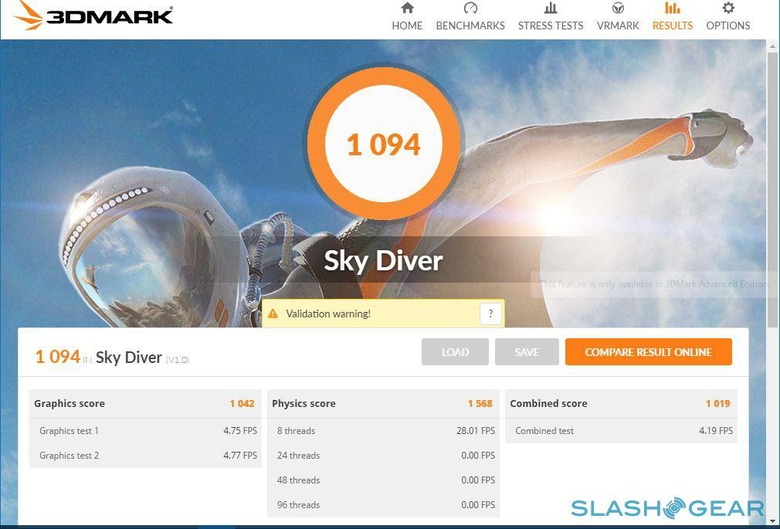Image resolution: width=780 pixels, height=529 pixels.
Task: Open VRMark using its round logo icon
Action: (618, 8)
